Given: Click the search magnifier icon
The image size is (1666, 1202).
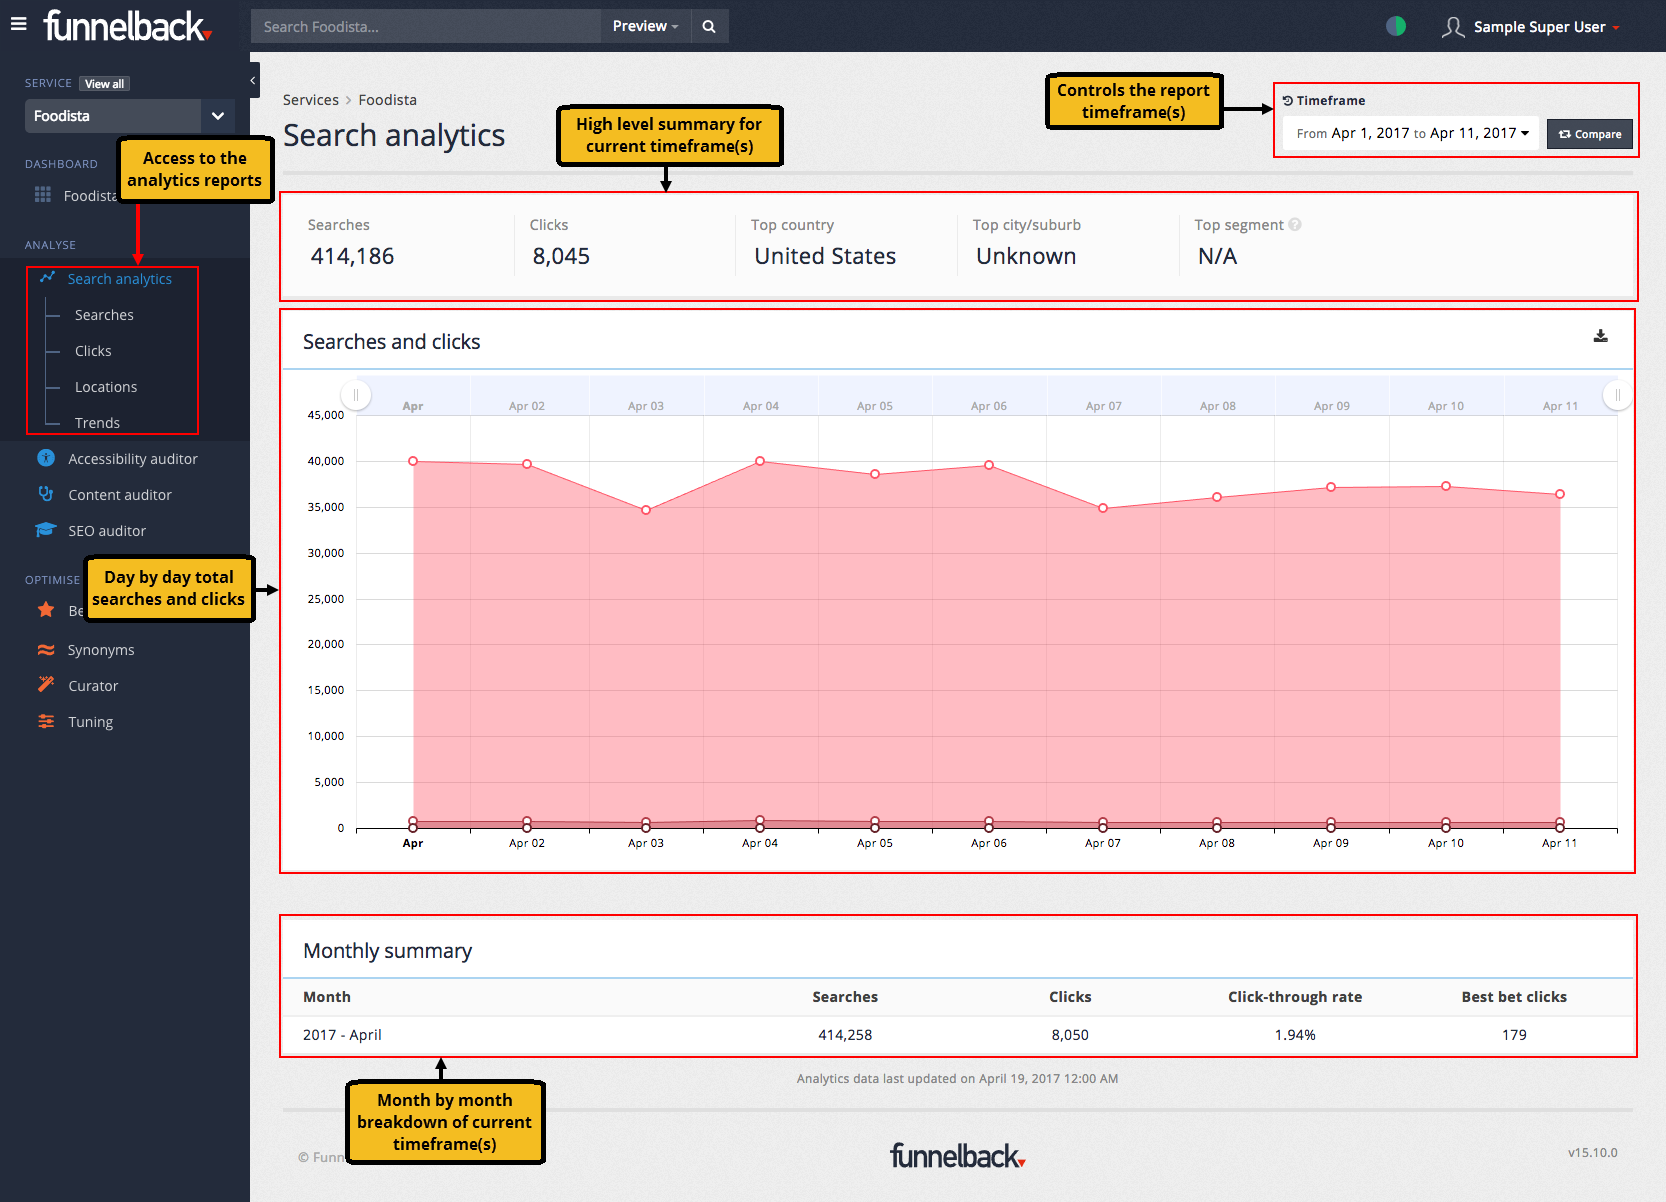Looking at the screenshot, I should 709,26.
